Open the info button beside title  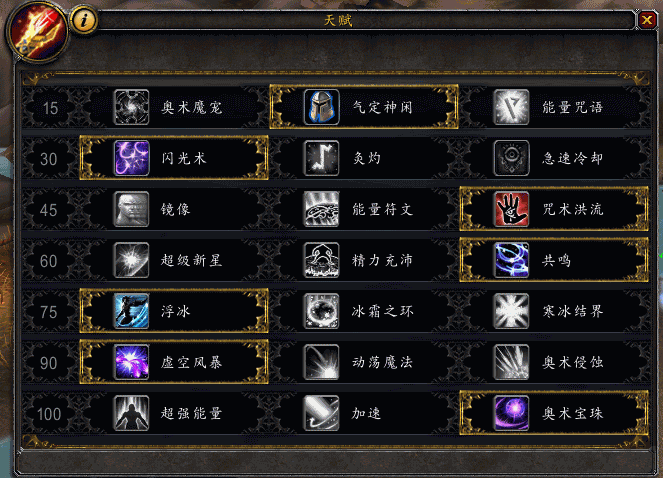click(84, 20)
